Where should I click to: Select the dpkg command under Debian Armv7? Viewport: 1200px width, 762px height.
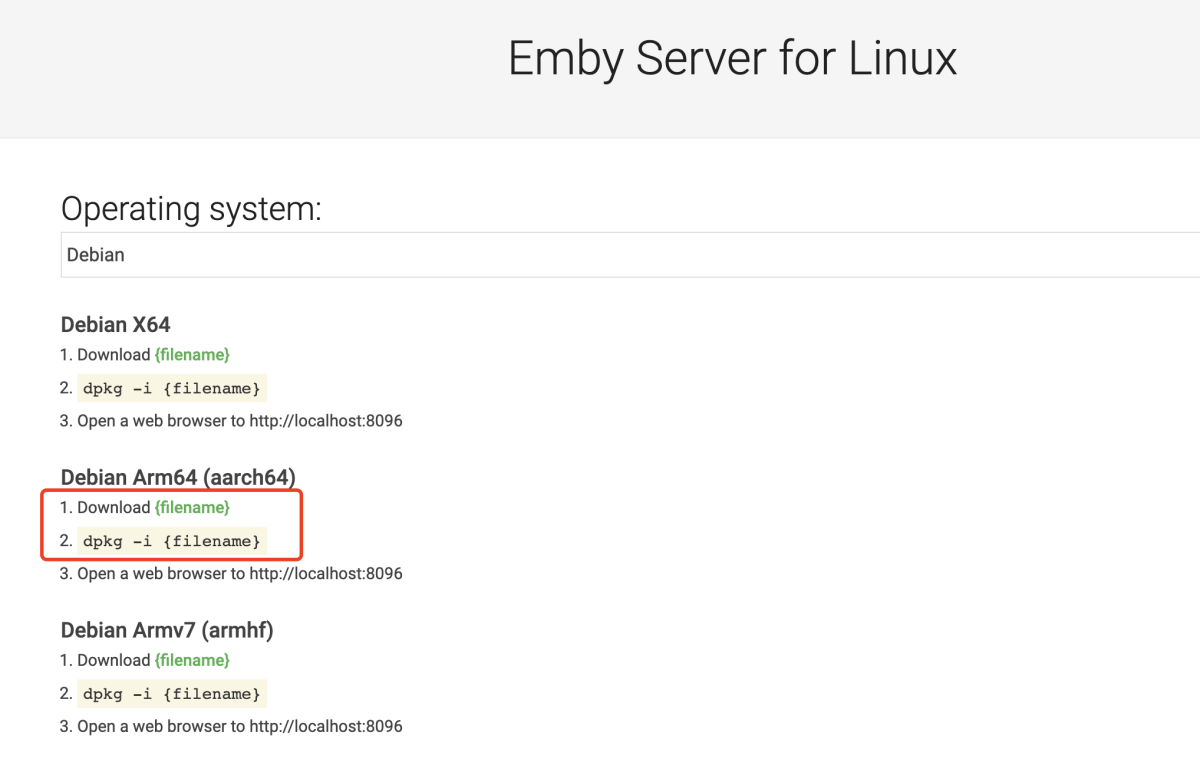pyautogui.click(x=172, y=694)
